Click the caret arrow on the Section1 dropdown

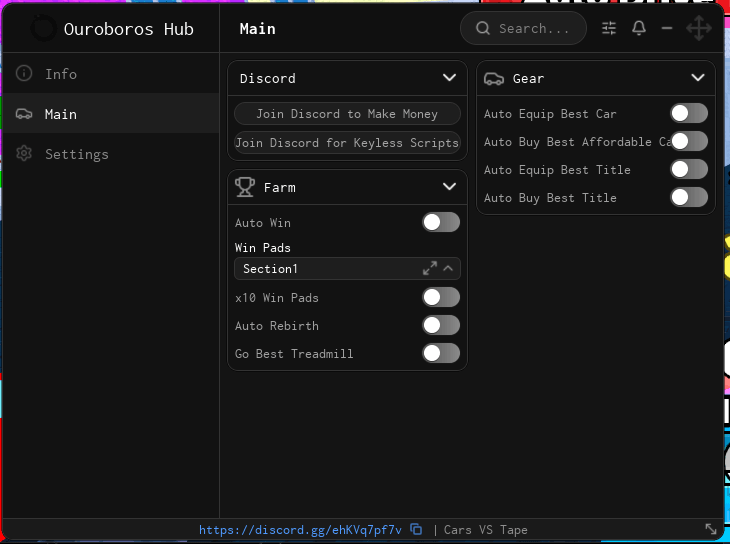[x=448, y=268]
